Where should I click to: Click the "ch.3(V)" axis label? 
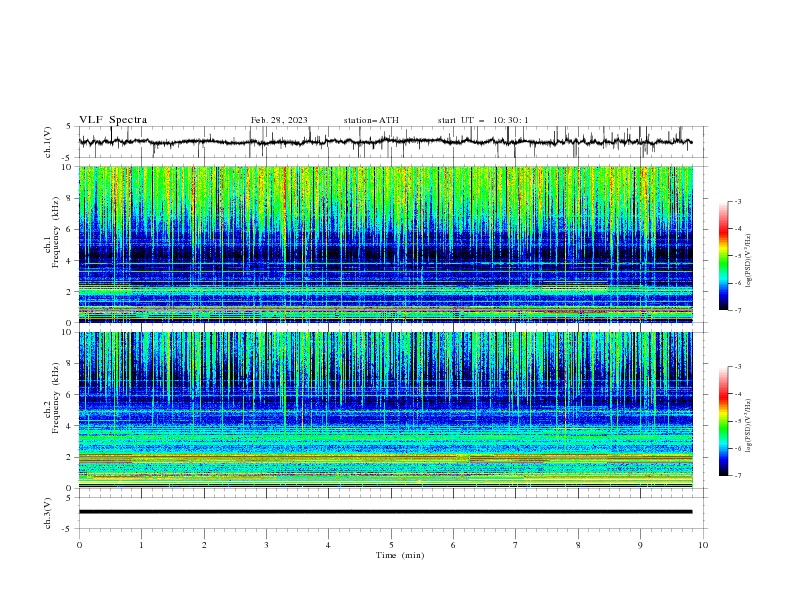coord(48,513)
